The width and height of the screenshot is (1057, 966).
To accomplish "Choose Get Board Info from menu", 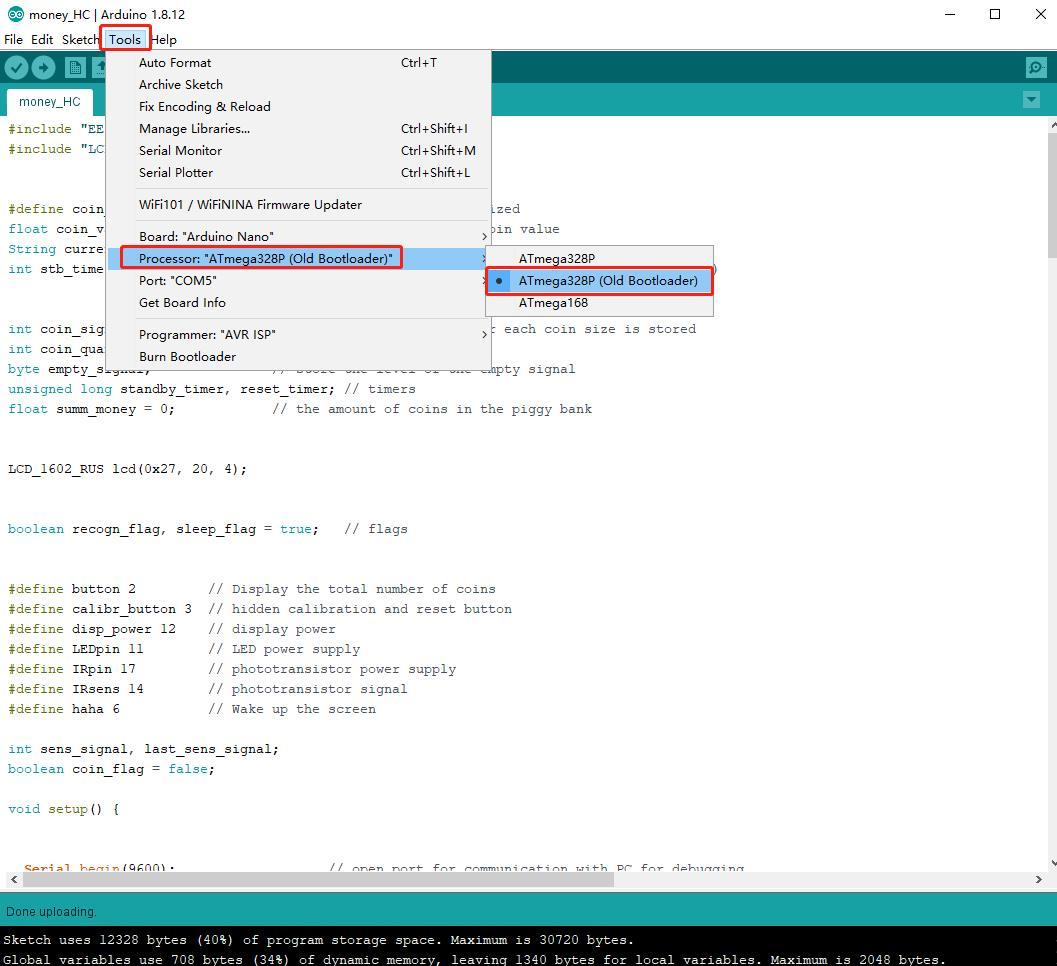I will [299, 303].
